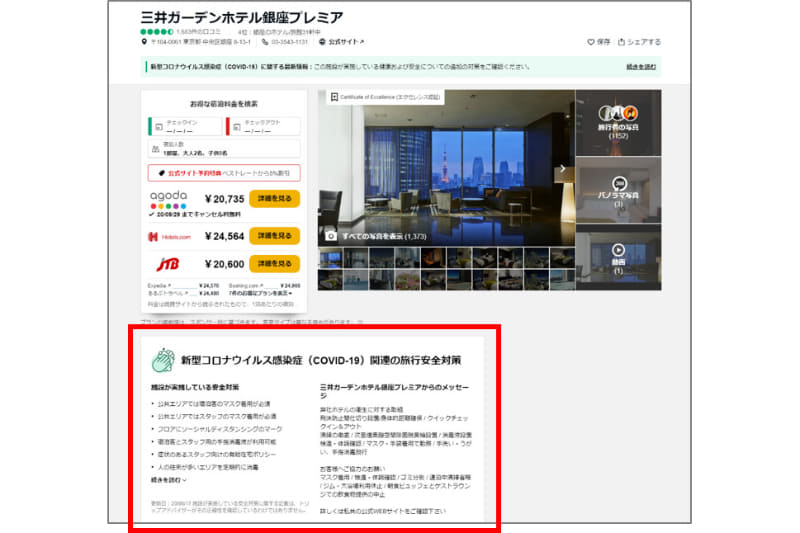800x533 pixels.
Task: Click the price ¥20,735
Action: pos(224,199)
